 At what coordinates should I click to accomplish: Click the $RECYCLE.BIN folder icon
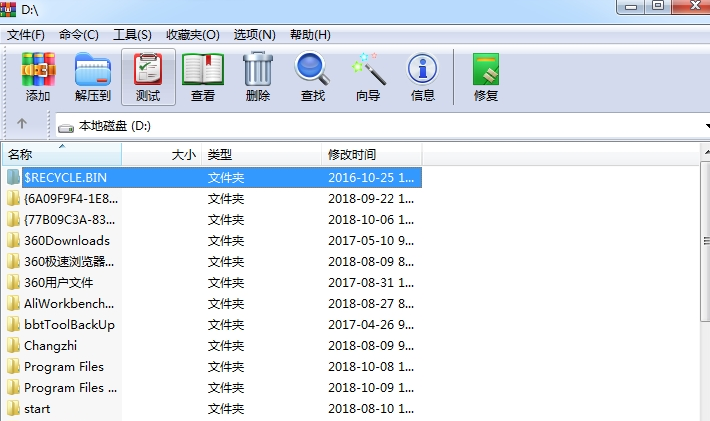point(14,177)
